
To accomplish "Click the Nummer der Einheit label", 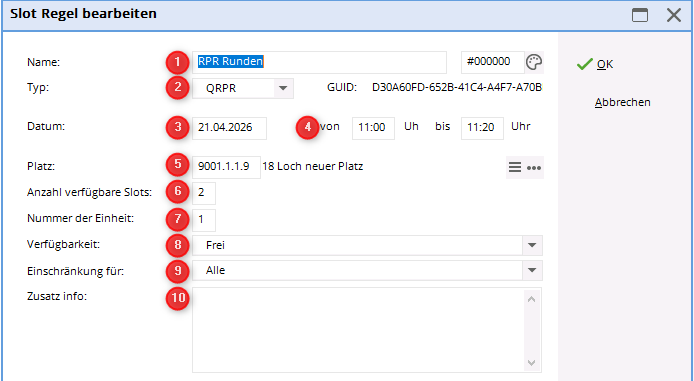I will tap(80, 219).
